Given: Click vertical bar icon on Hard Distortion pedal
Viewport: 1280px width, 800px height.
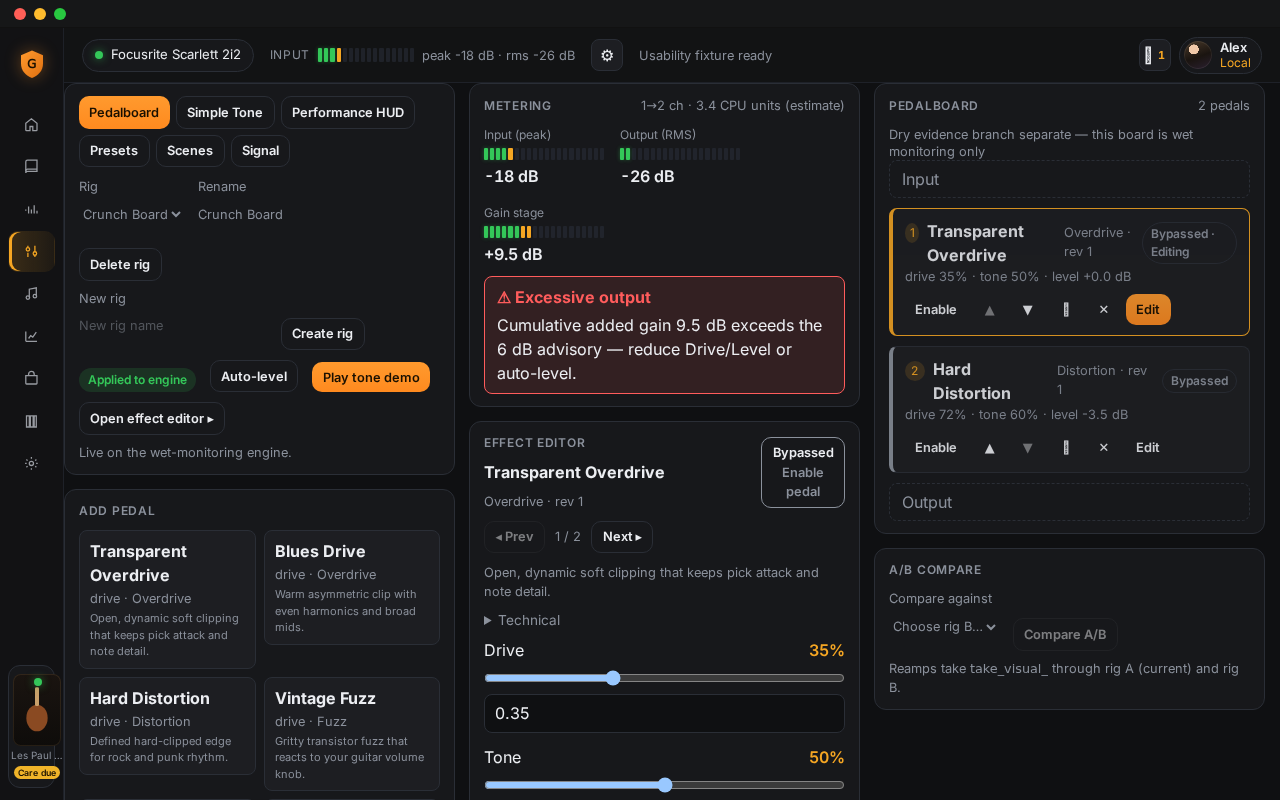Looking at the screenshot, I should coord(1066,448).
